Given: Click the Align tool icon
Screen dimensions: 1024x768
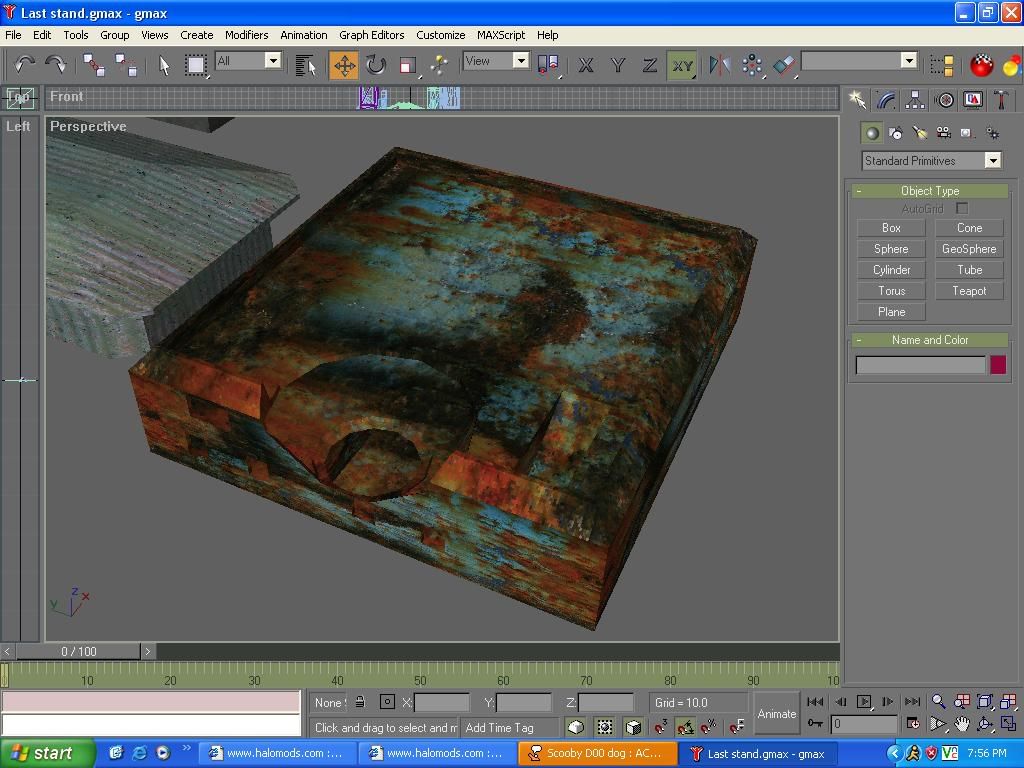Looking at the screenshot, I should tap(783, 65).
